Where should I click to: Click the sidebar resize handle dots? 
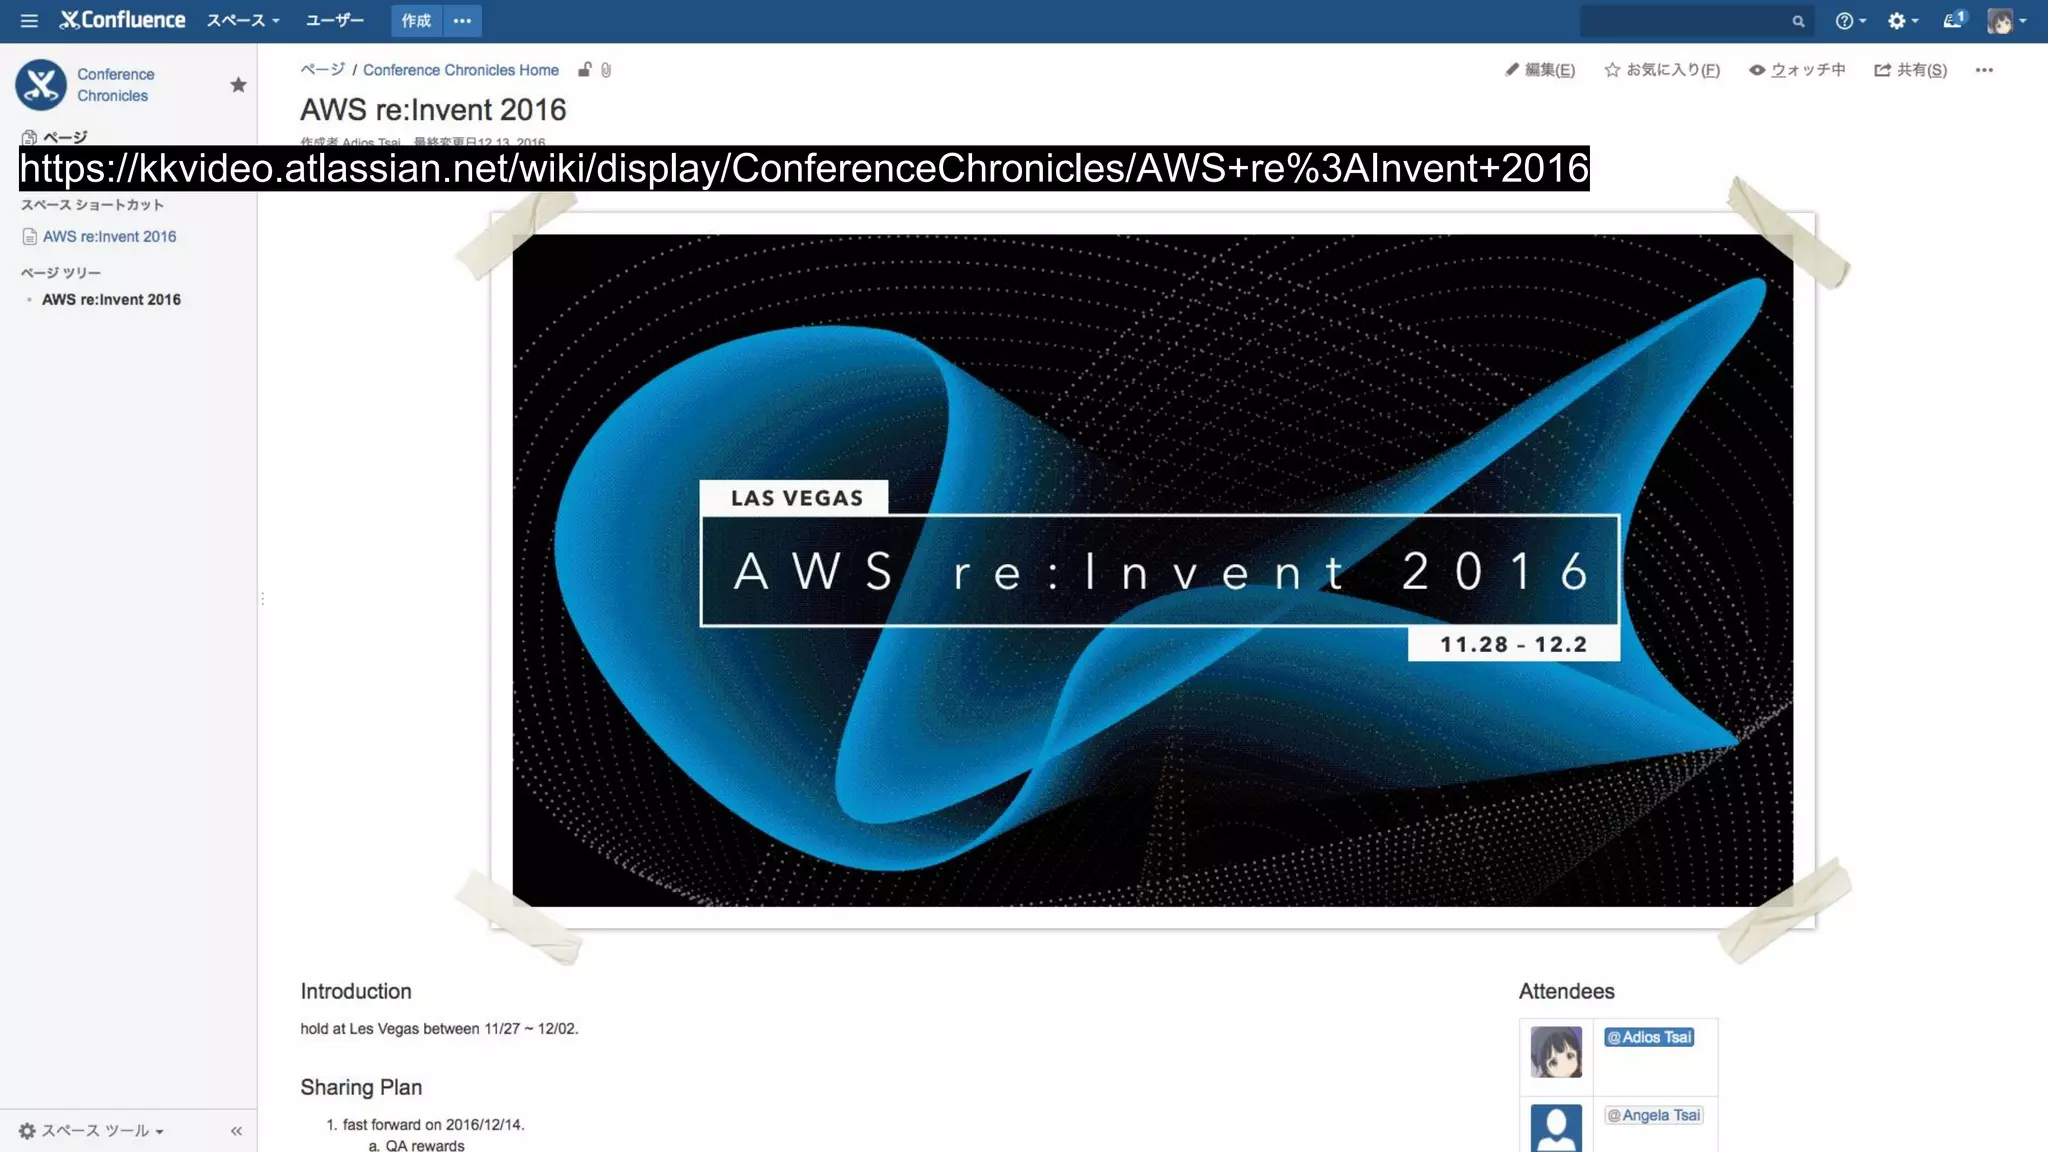click(262, 598)
